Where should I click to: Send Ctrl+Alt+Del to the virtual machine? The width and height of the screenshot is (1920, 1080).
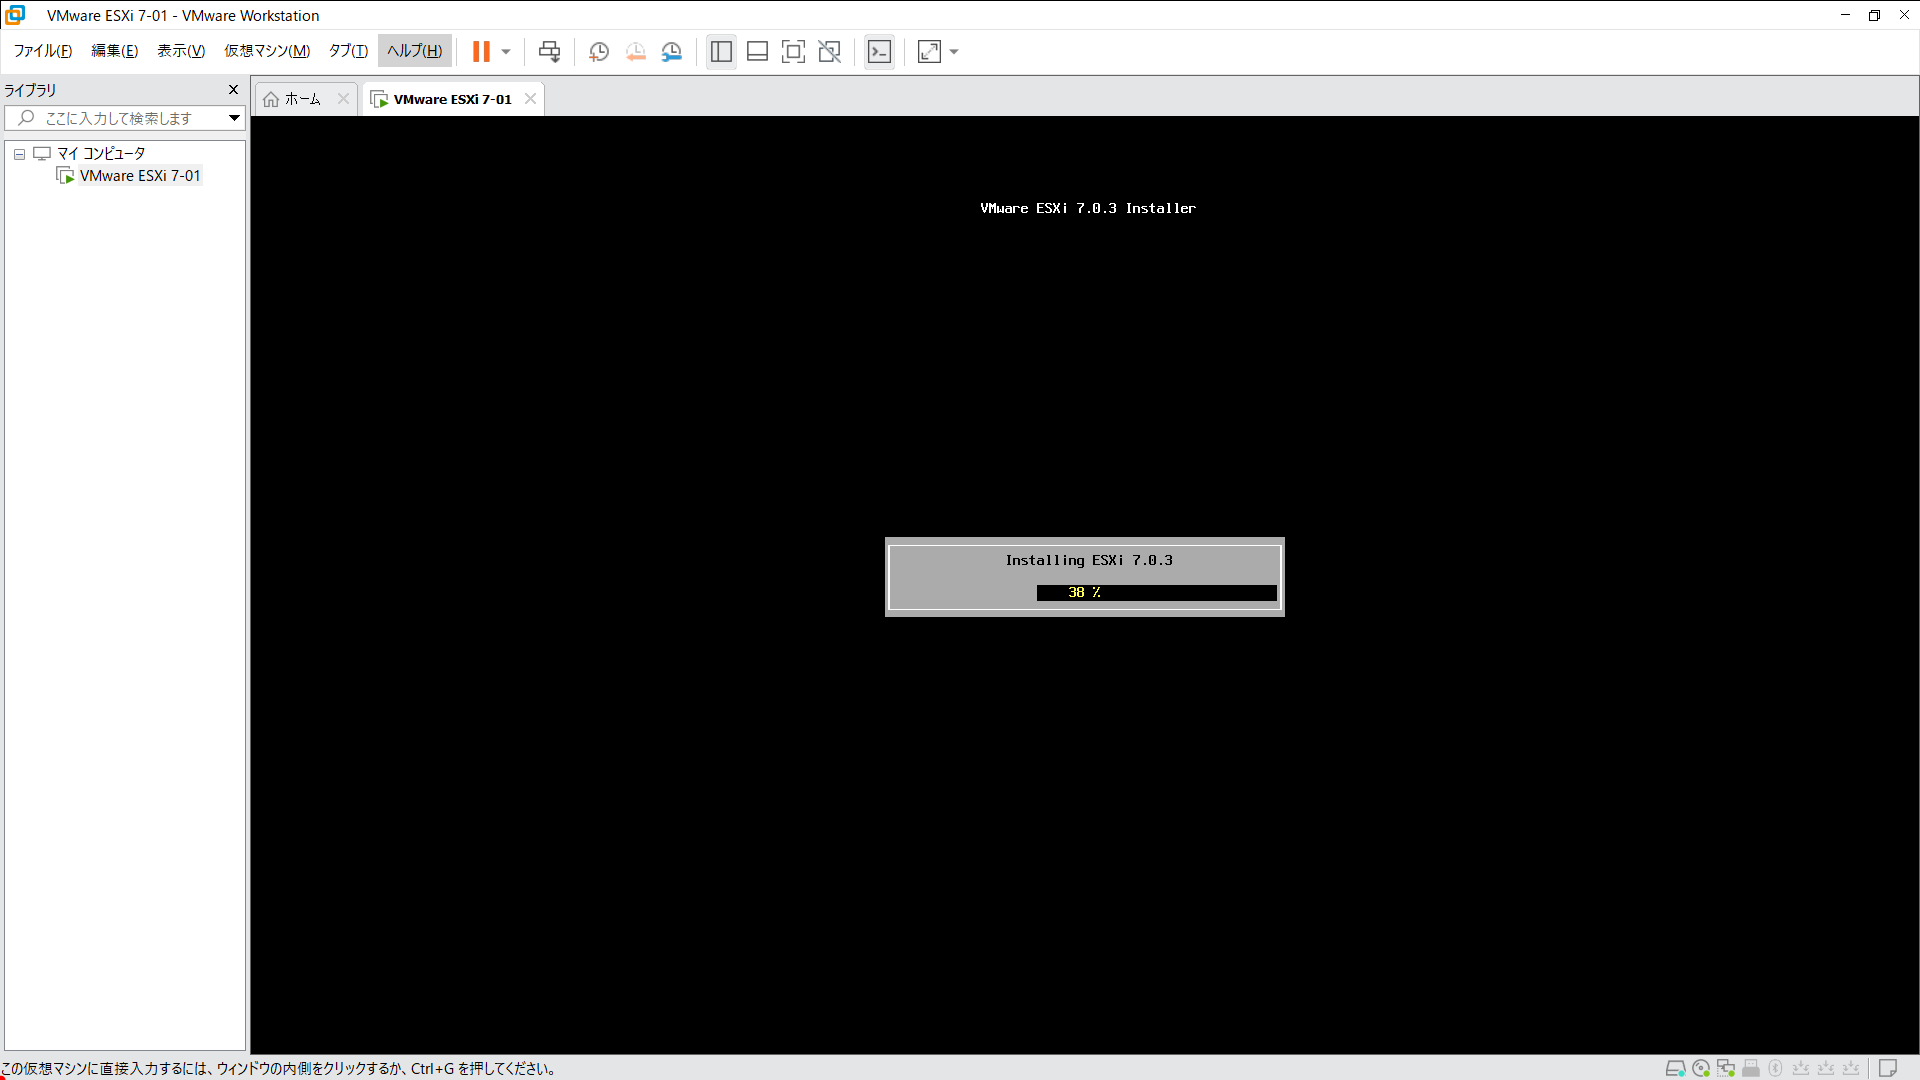pyautogui.click(x=549, y=52)
